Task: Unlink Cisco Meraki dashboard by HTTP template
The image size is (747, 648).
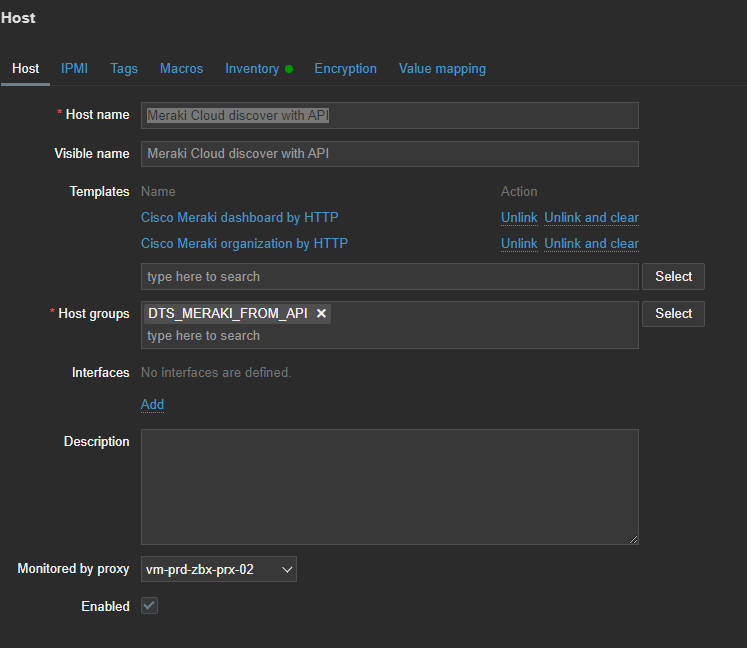Action: (519, 218)
